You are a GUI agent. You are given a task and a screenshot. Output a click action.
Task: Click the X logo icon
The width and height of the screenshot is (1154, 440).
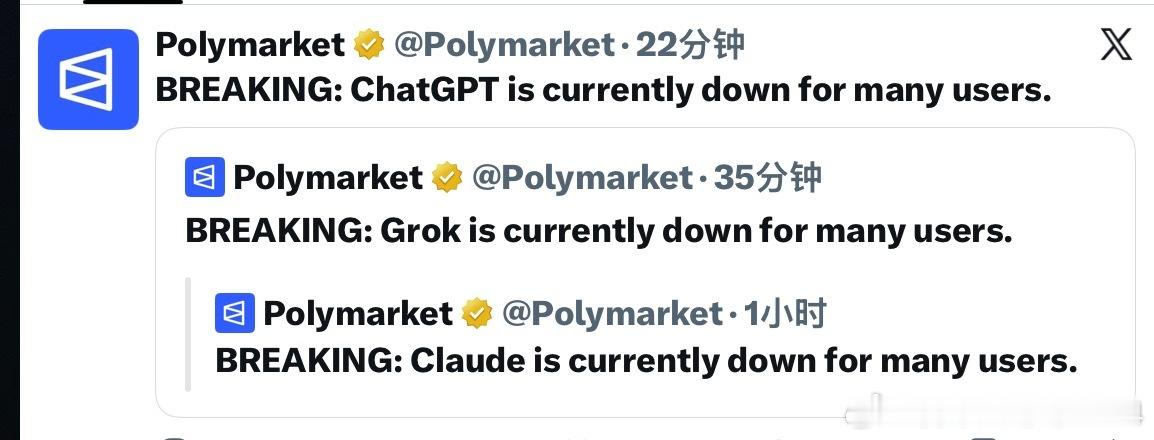(1116, 46)
